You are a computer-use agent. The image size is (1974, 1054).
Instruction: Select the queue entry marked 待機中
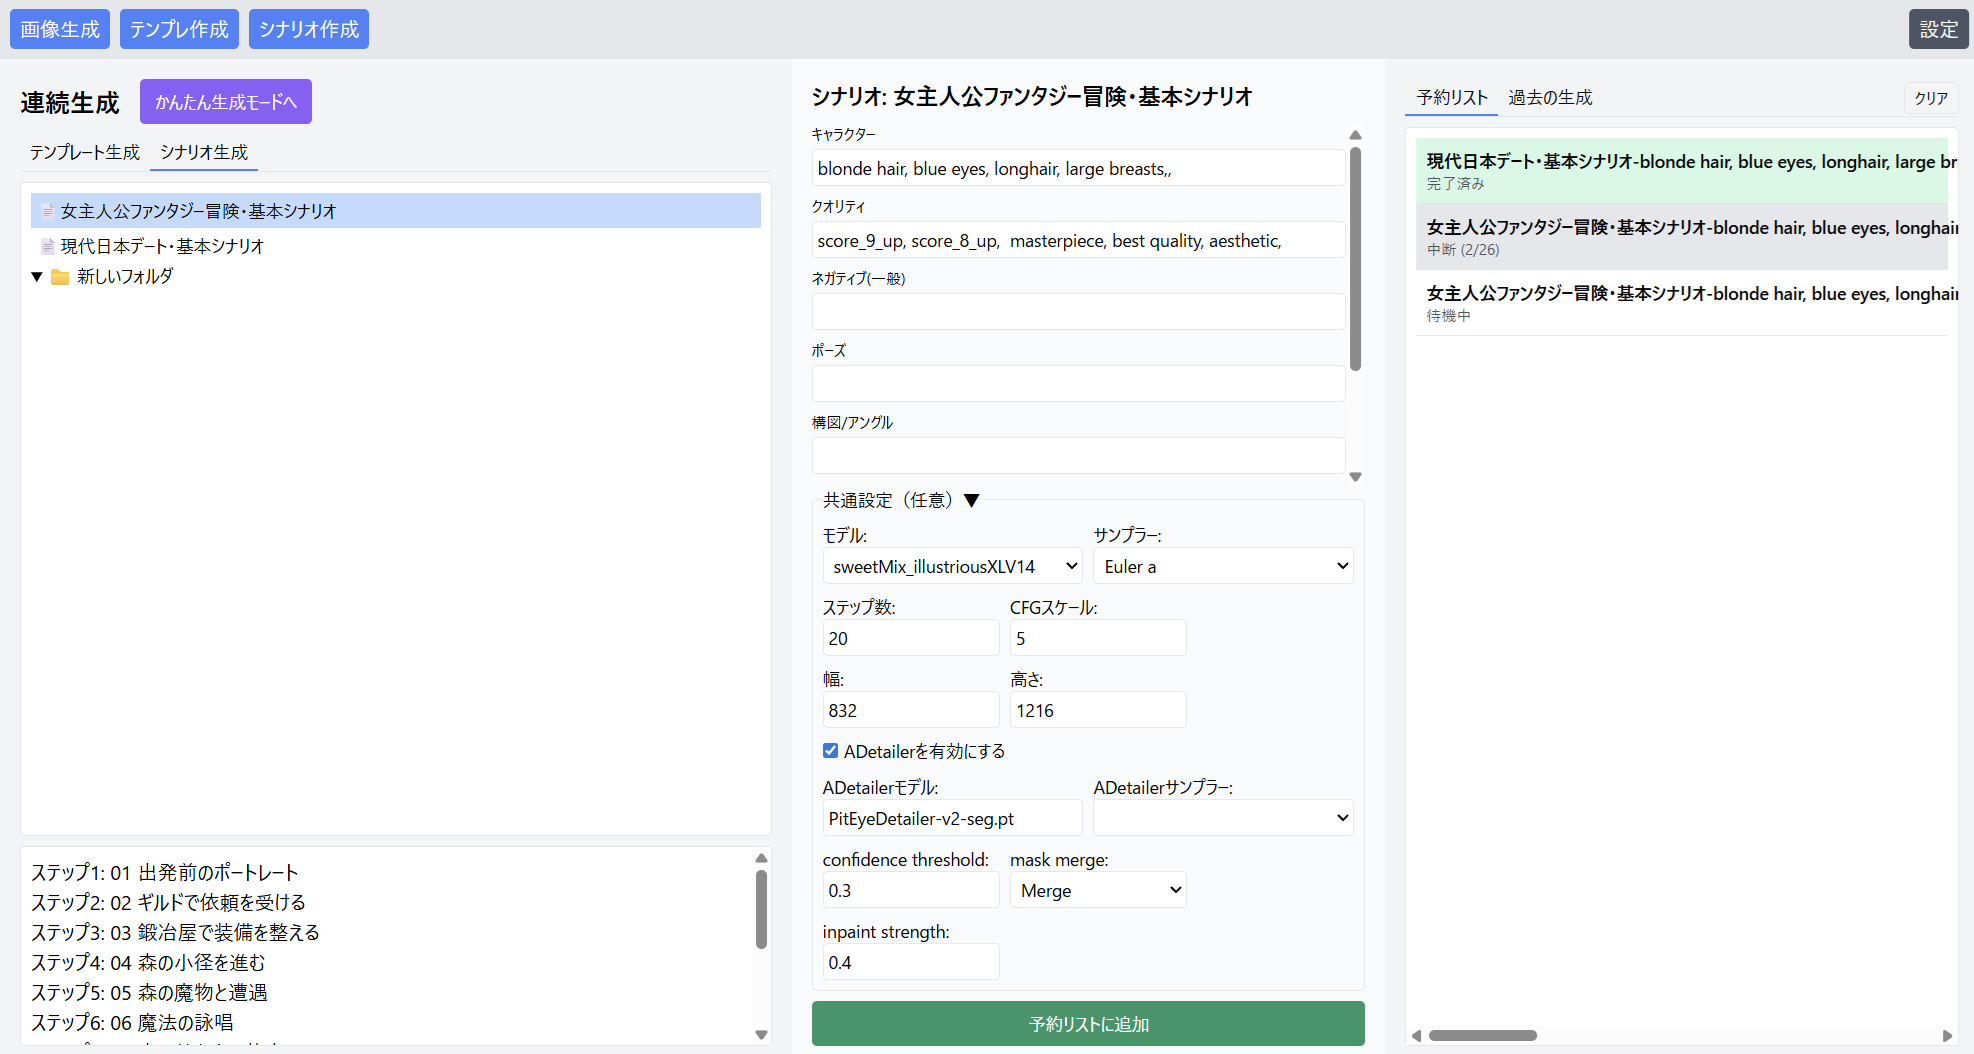click(1682, 303)
